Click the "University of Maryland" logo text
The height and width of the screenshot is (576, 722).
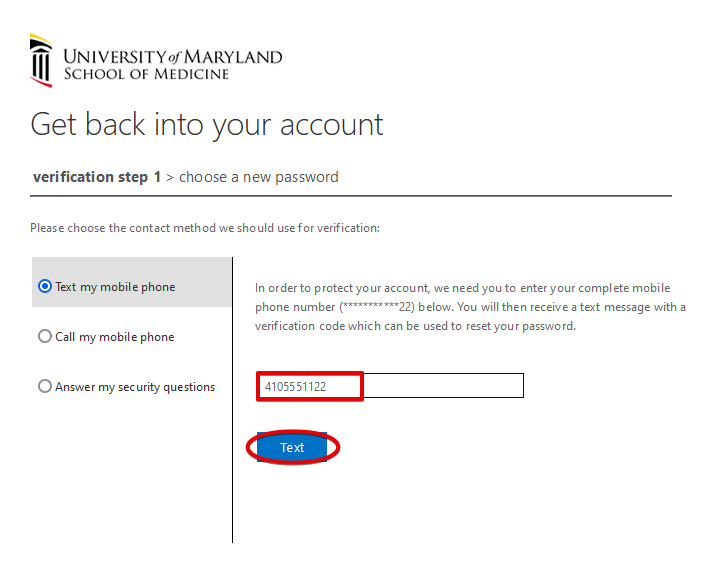(x=173, y=56)
